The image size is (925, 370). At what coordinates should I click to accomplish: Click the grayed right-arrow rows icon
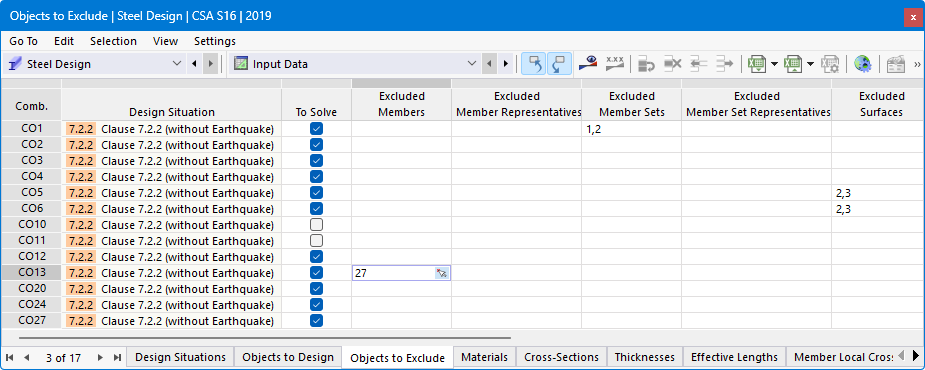point(724,64)
